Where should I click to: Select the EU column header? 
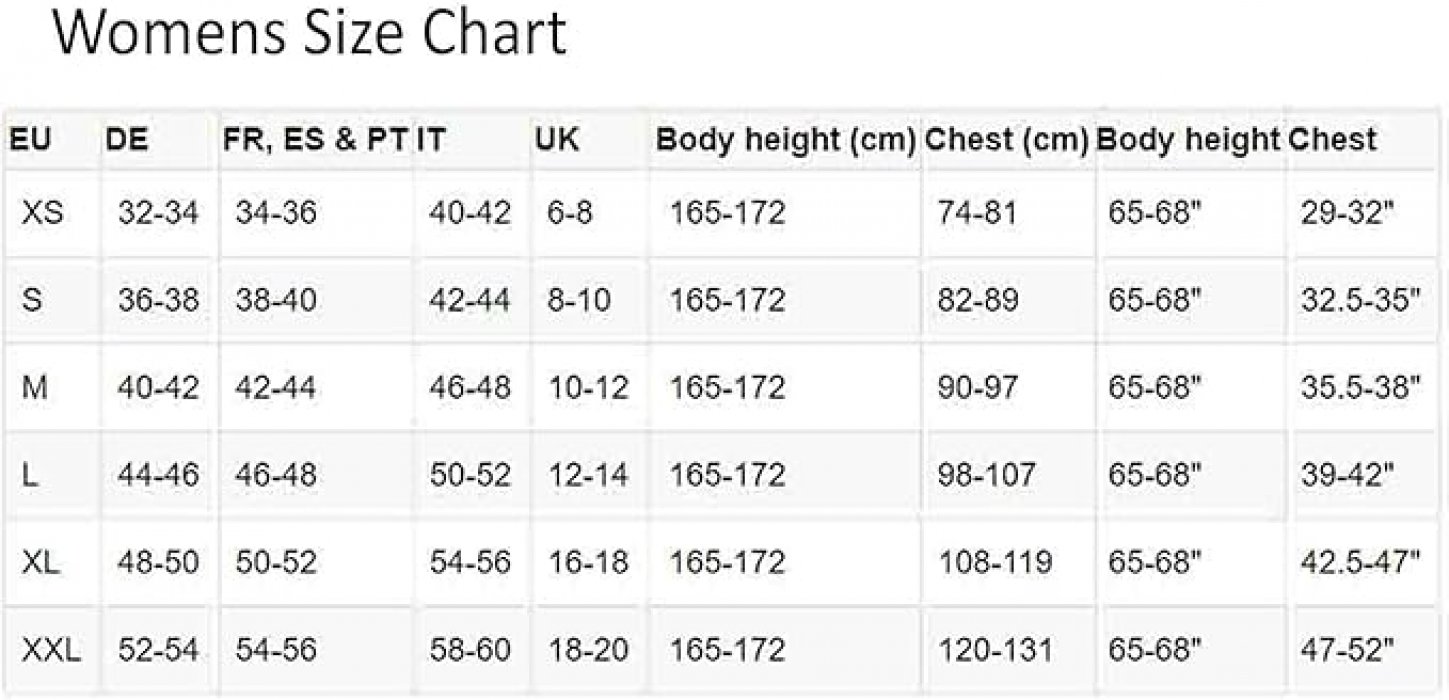click(30, 139)
